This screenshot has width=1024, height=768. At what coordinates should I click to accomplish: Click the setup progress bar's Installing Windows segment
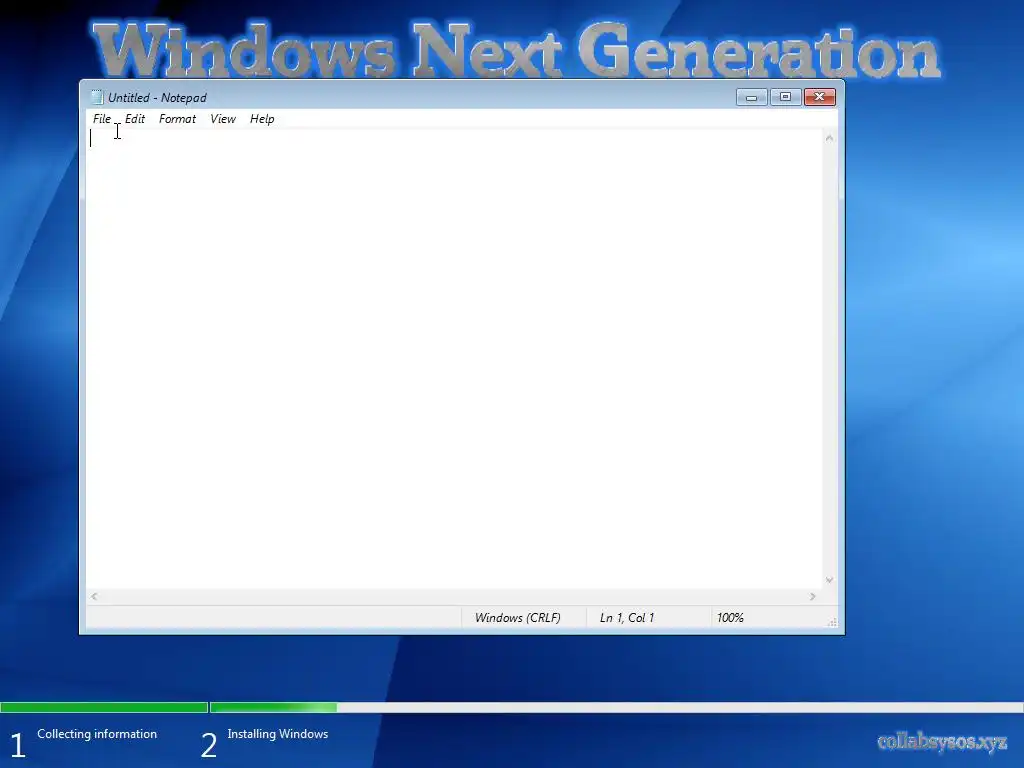tap(616, 707)
